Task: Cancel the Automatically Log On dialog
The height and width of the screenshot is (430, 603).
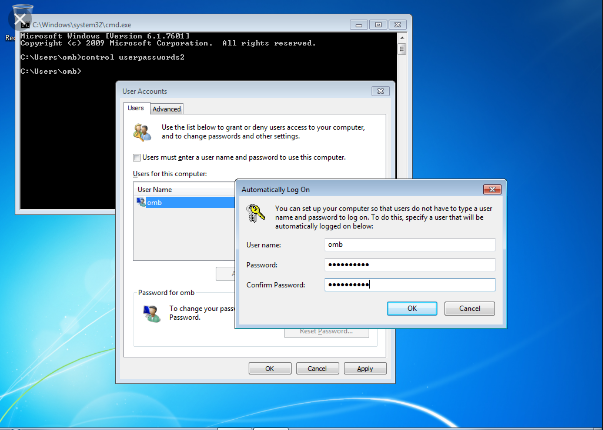Action: point(469,308)
